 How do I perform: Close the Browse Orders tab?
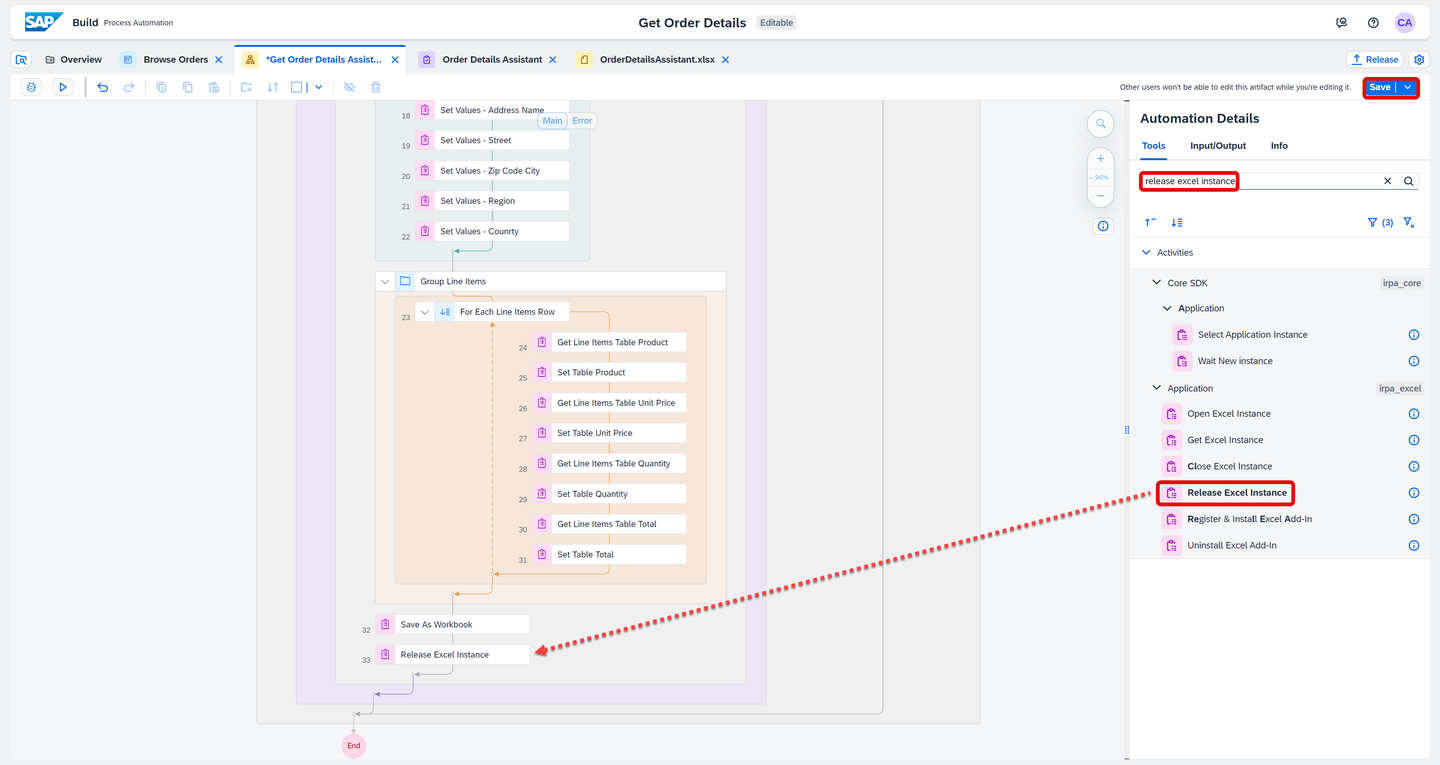219,60
